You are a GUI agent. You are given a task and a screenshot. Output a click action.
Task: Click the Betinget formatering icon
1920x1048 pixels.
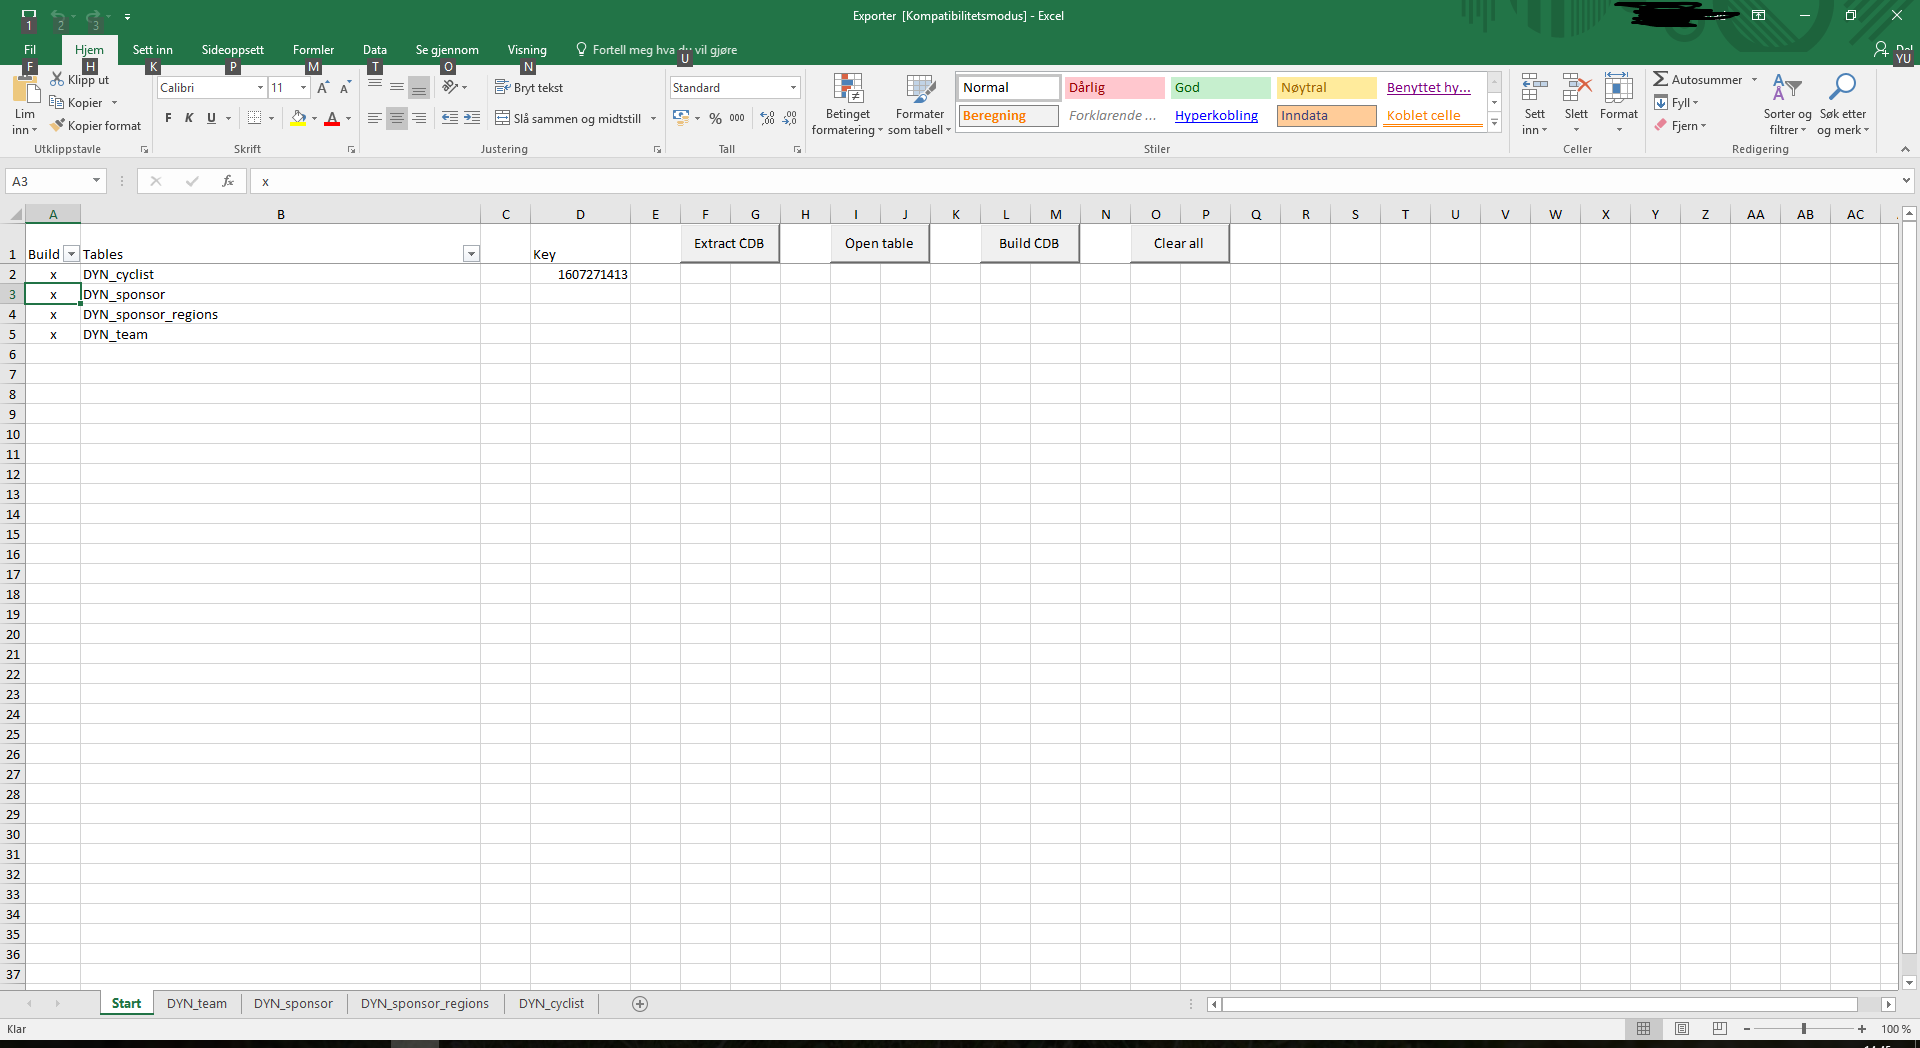point(847,90)
